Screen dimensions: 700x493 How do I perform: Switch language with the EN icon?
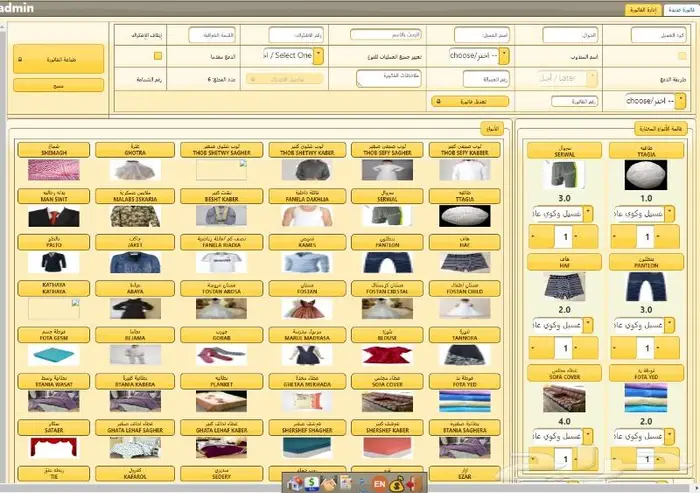[380, 482]
